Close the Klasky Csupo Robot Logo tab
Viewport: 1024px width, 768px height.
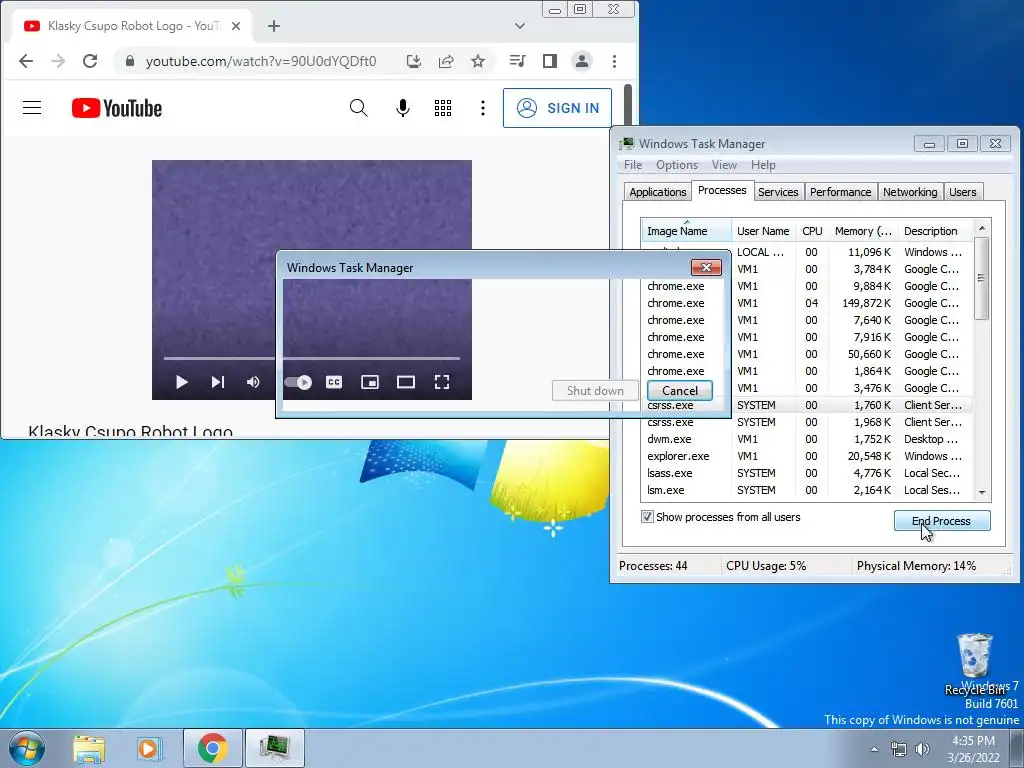(x=236, y=26)
